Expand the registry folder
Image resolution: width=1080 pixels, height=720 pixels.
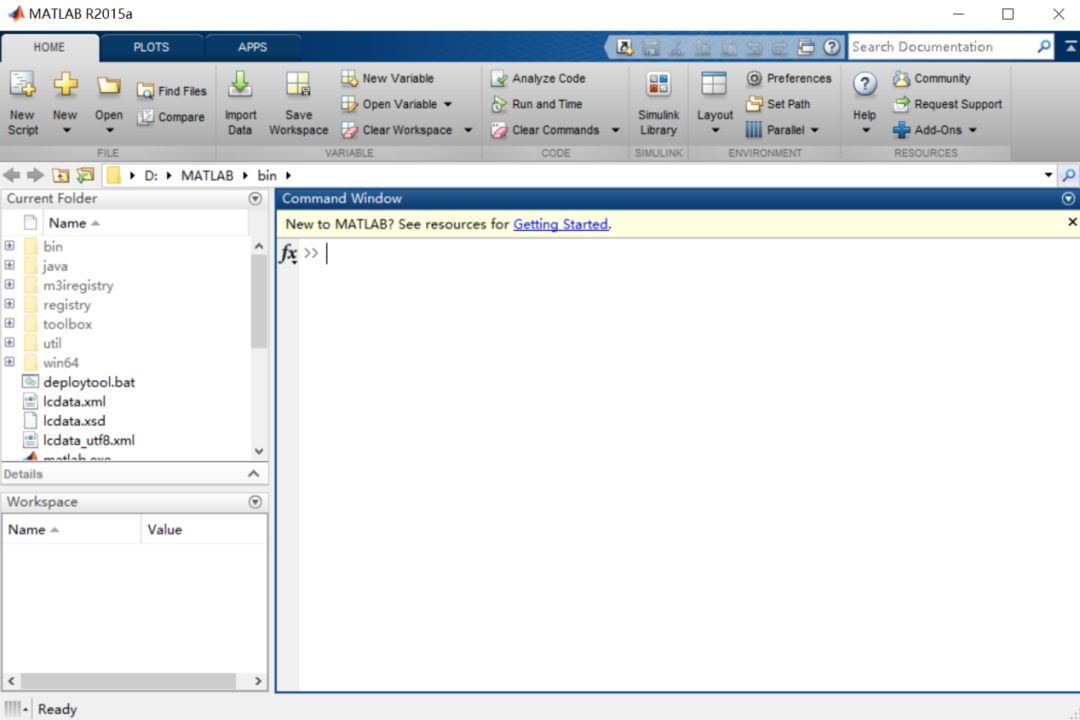tap(10, 304)
